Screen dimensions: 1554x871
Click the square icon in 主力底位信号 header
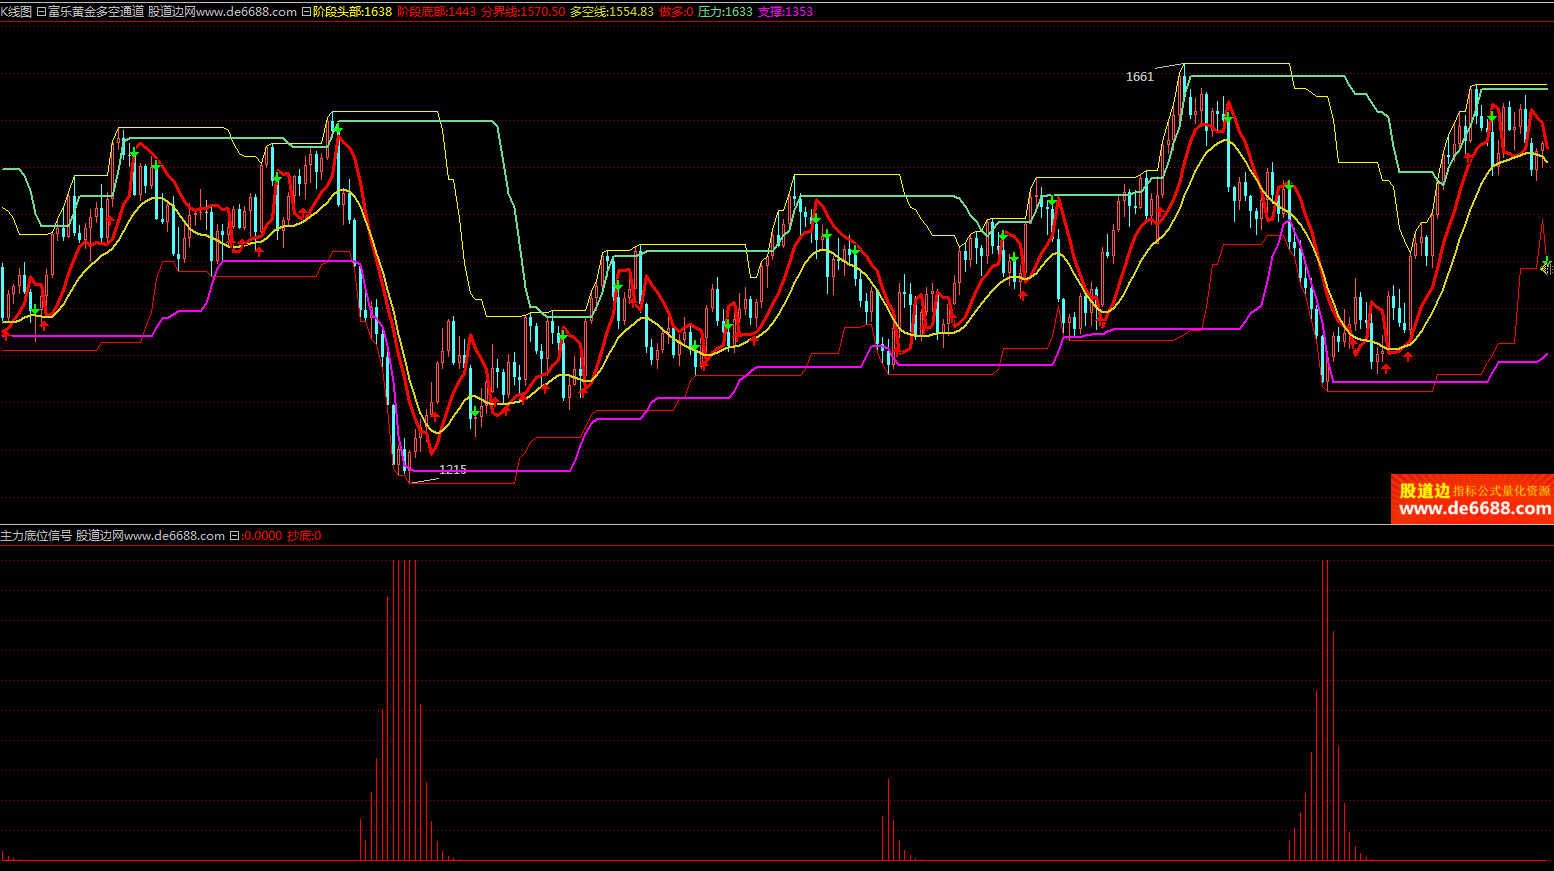pos(234,536)
